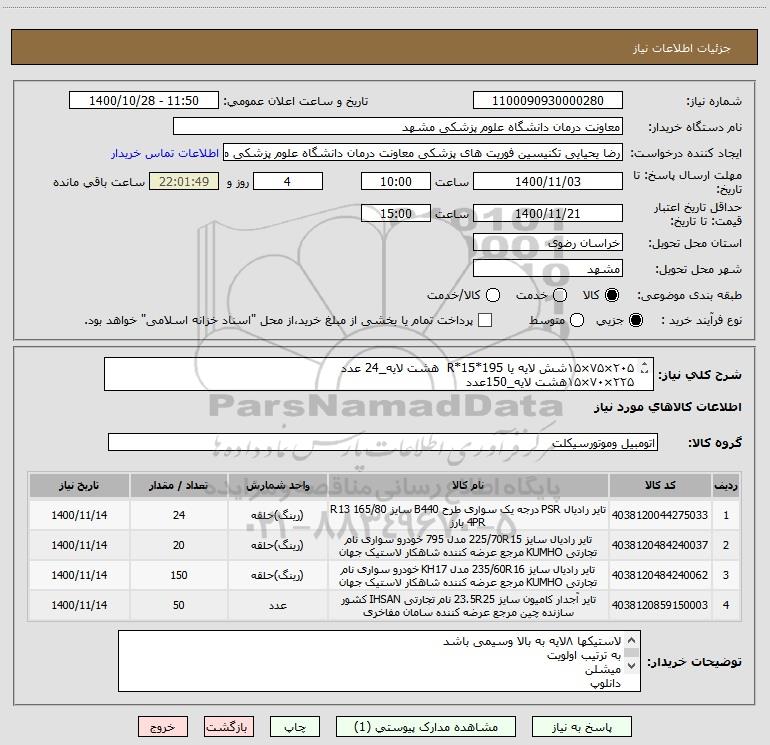Screen dimensions: 770x745
Task: Click the ایجاد کننده درخواست field
Action: click(x=423, y=153)
